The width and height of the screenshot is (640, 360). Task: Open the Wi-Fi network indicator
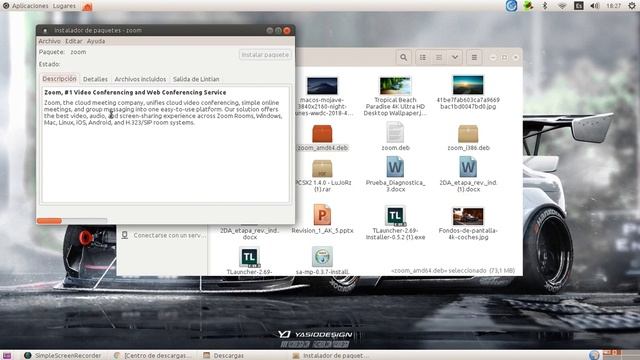[x=562, y=6]
